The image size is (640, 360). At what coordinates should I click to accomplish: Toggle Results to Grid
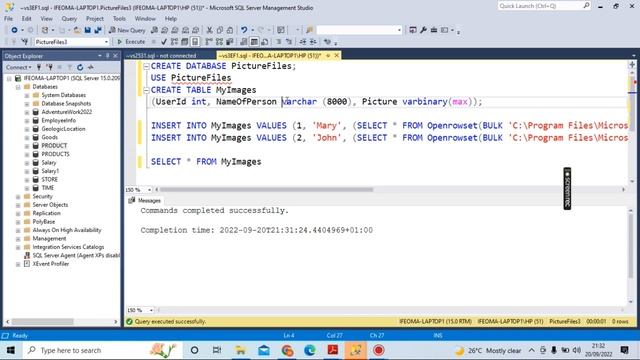pos(254,42)
